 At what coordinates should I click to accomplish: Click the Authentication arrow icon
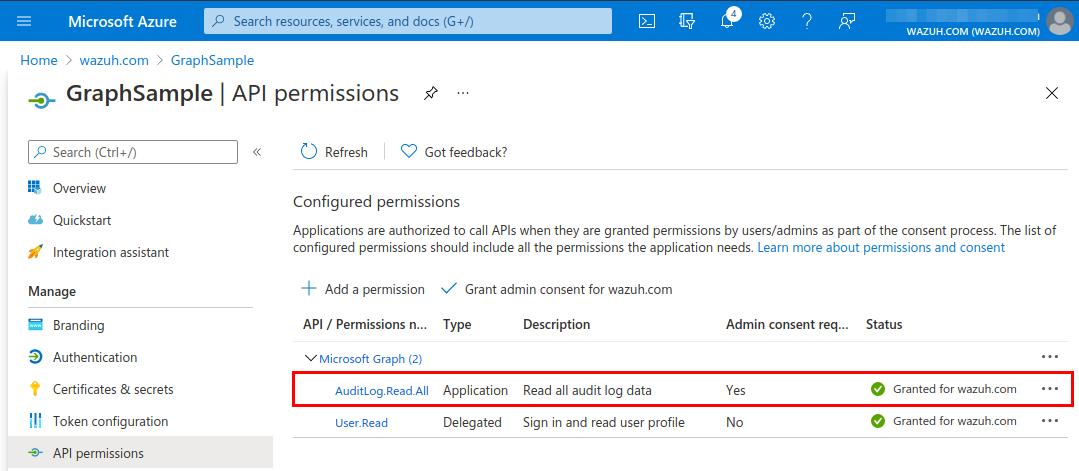click(x=35, y=357)
